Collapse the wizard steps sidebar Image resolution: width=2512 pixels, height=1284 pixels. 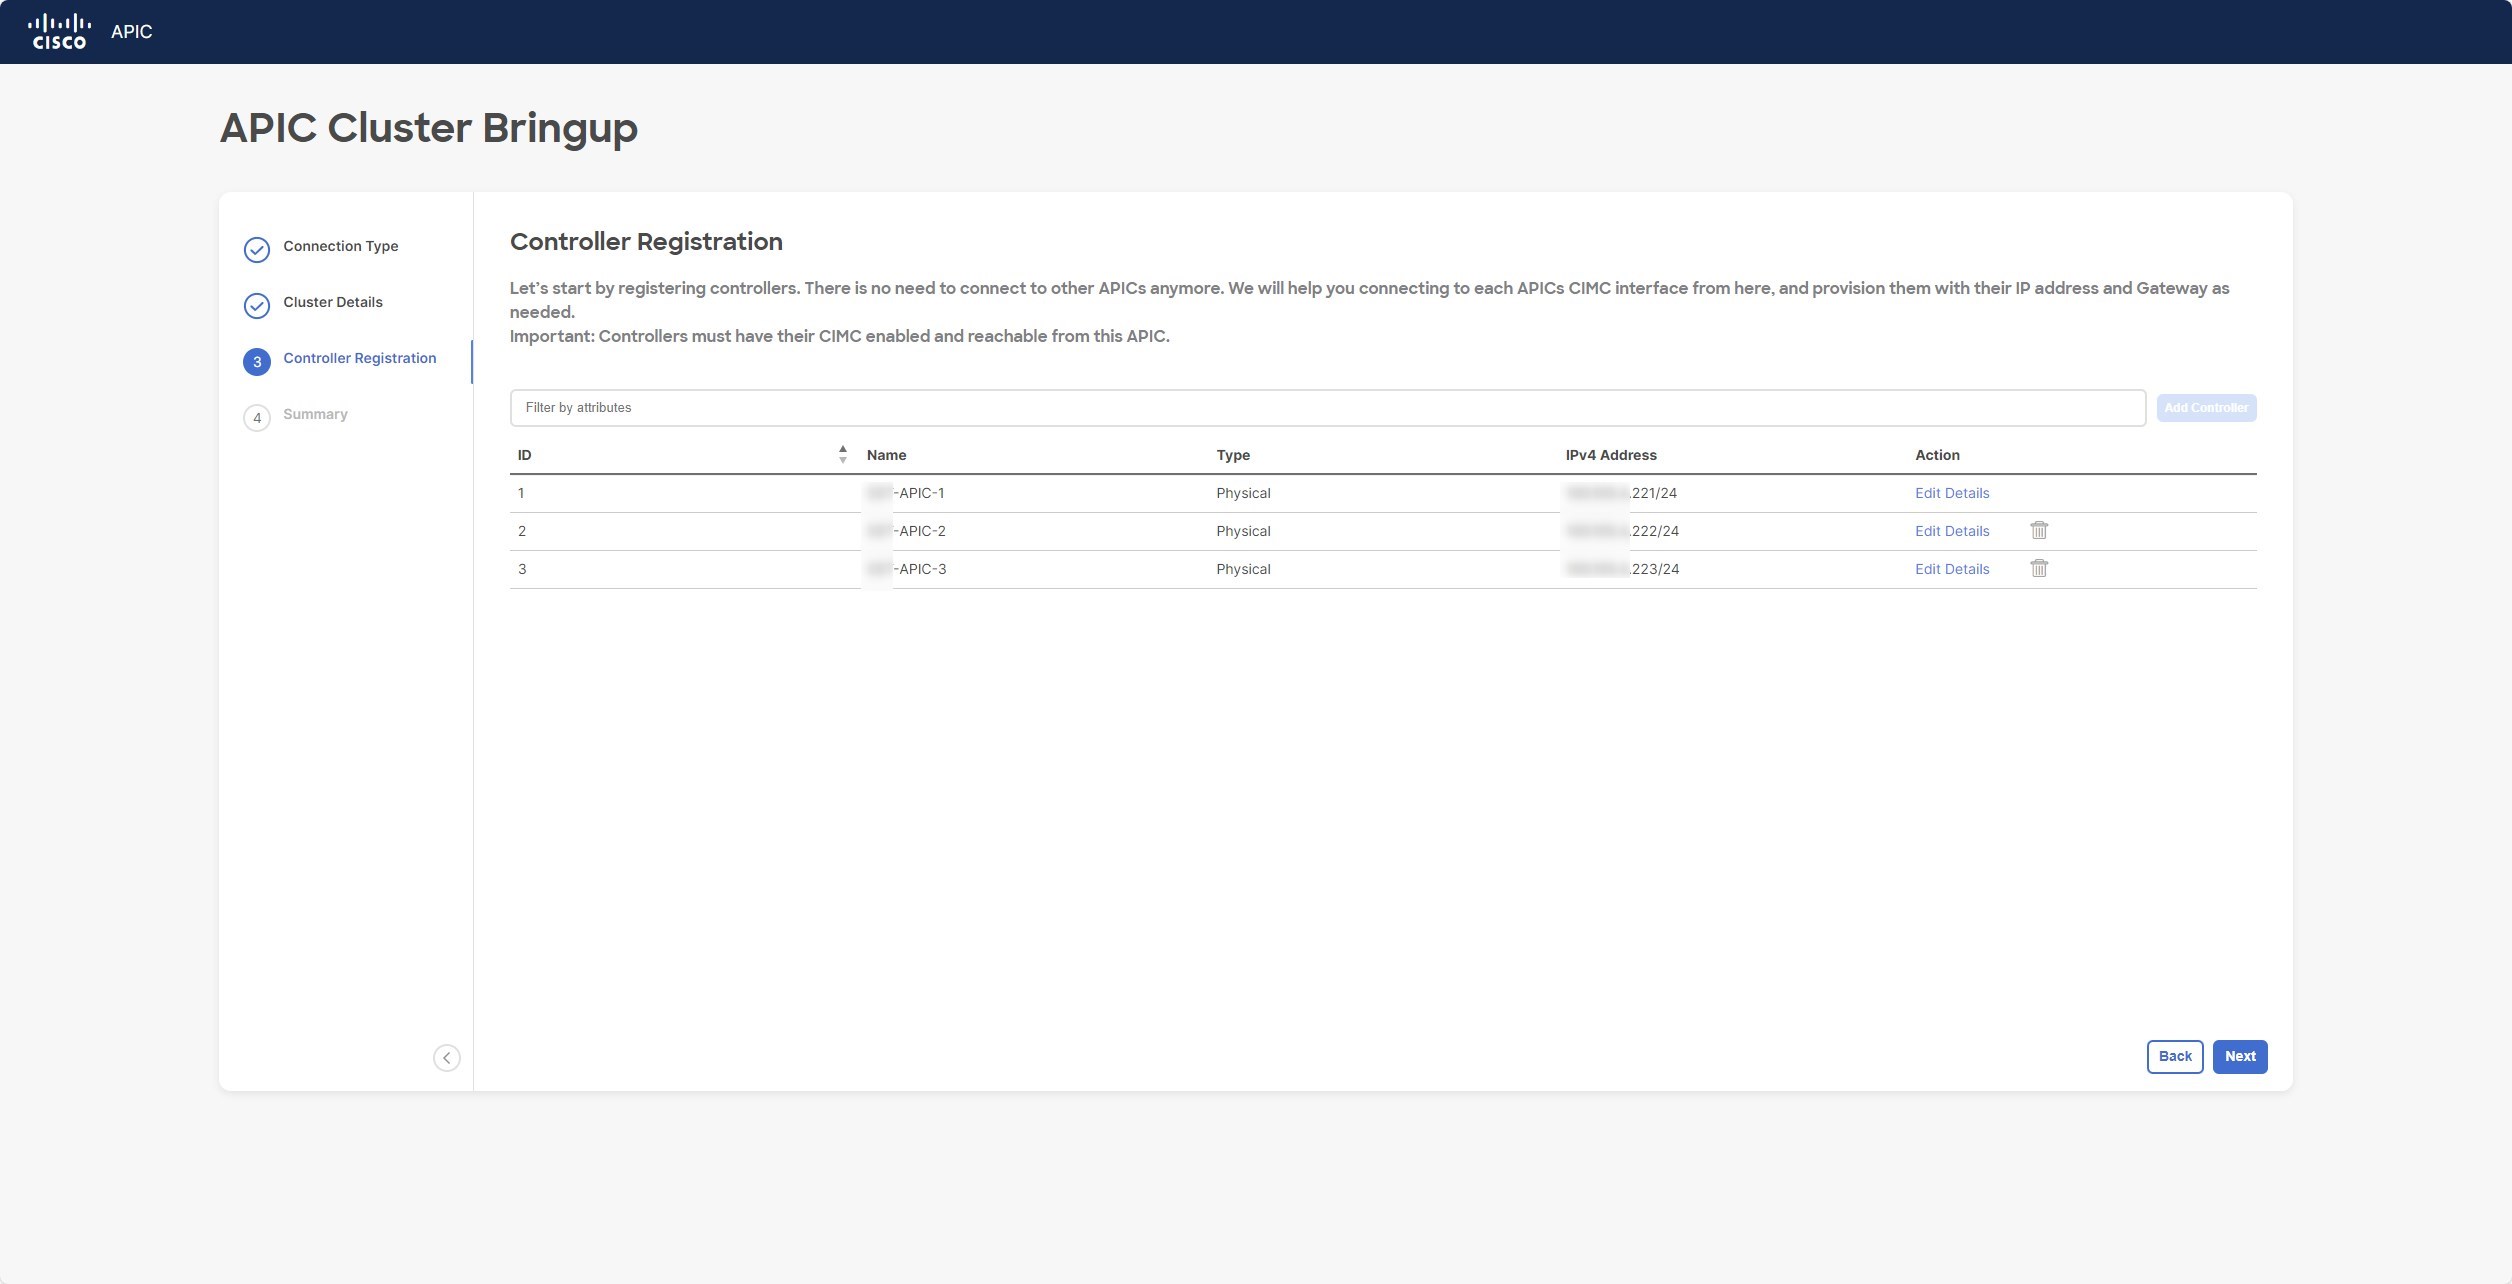pos(447,1058)
